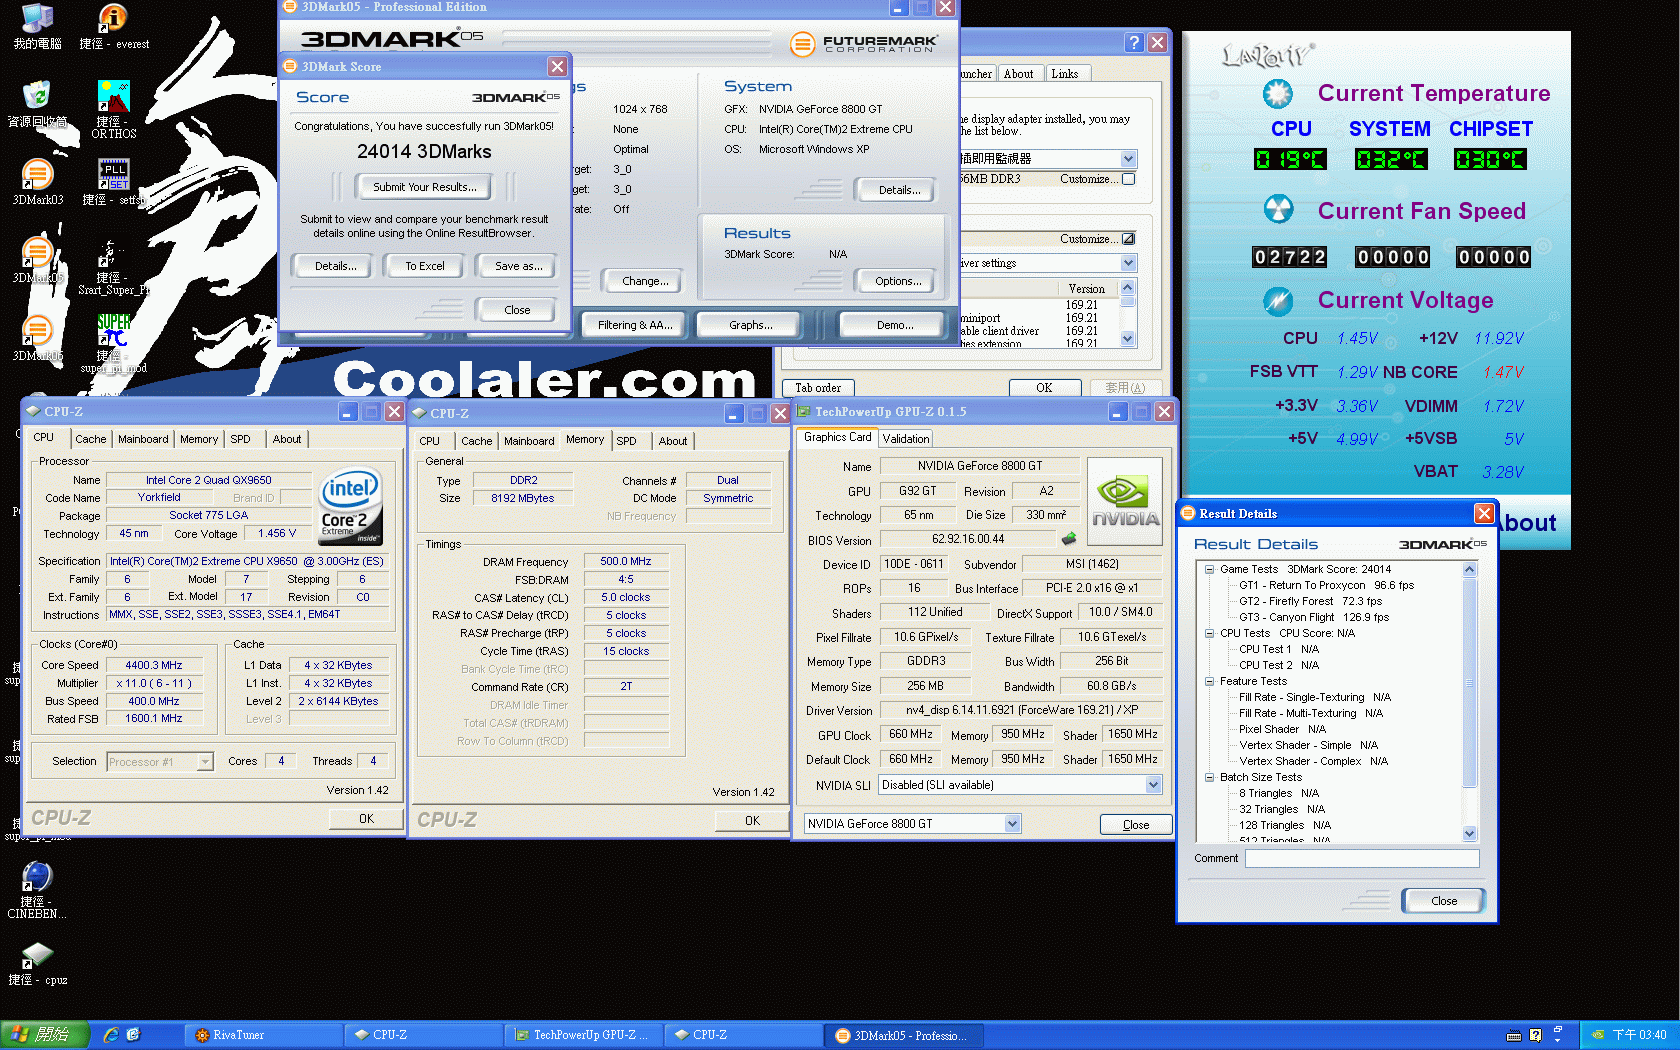The image size is (1680, 1050).
Task: Click the Futuremark Corporation logo
Action: (864, 44)
